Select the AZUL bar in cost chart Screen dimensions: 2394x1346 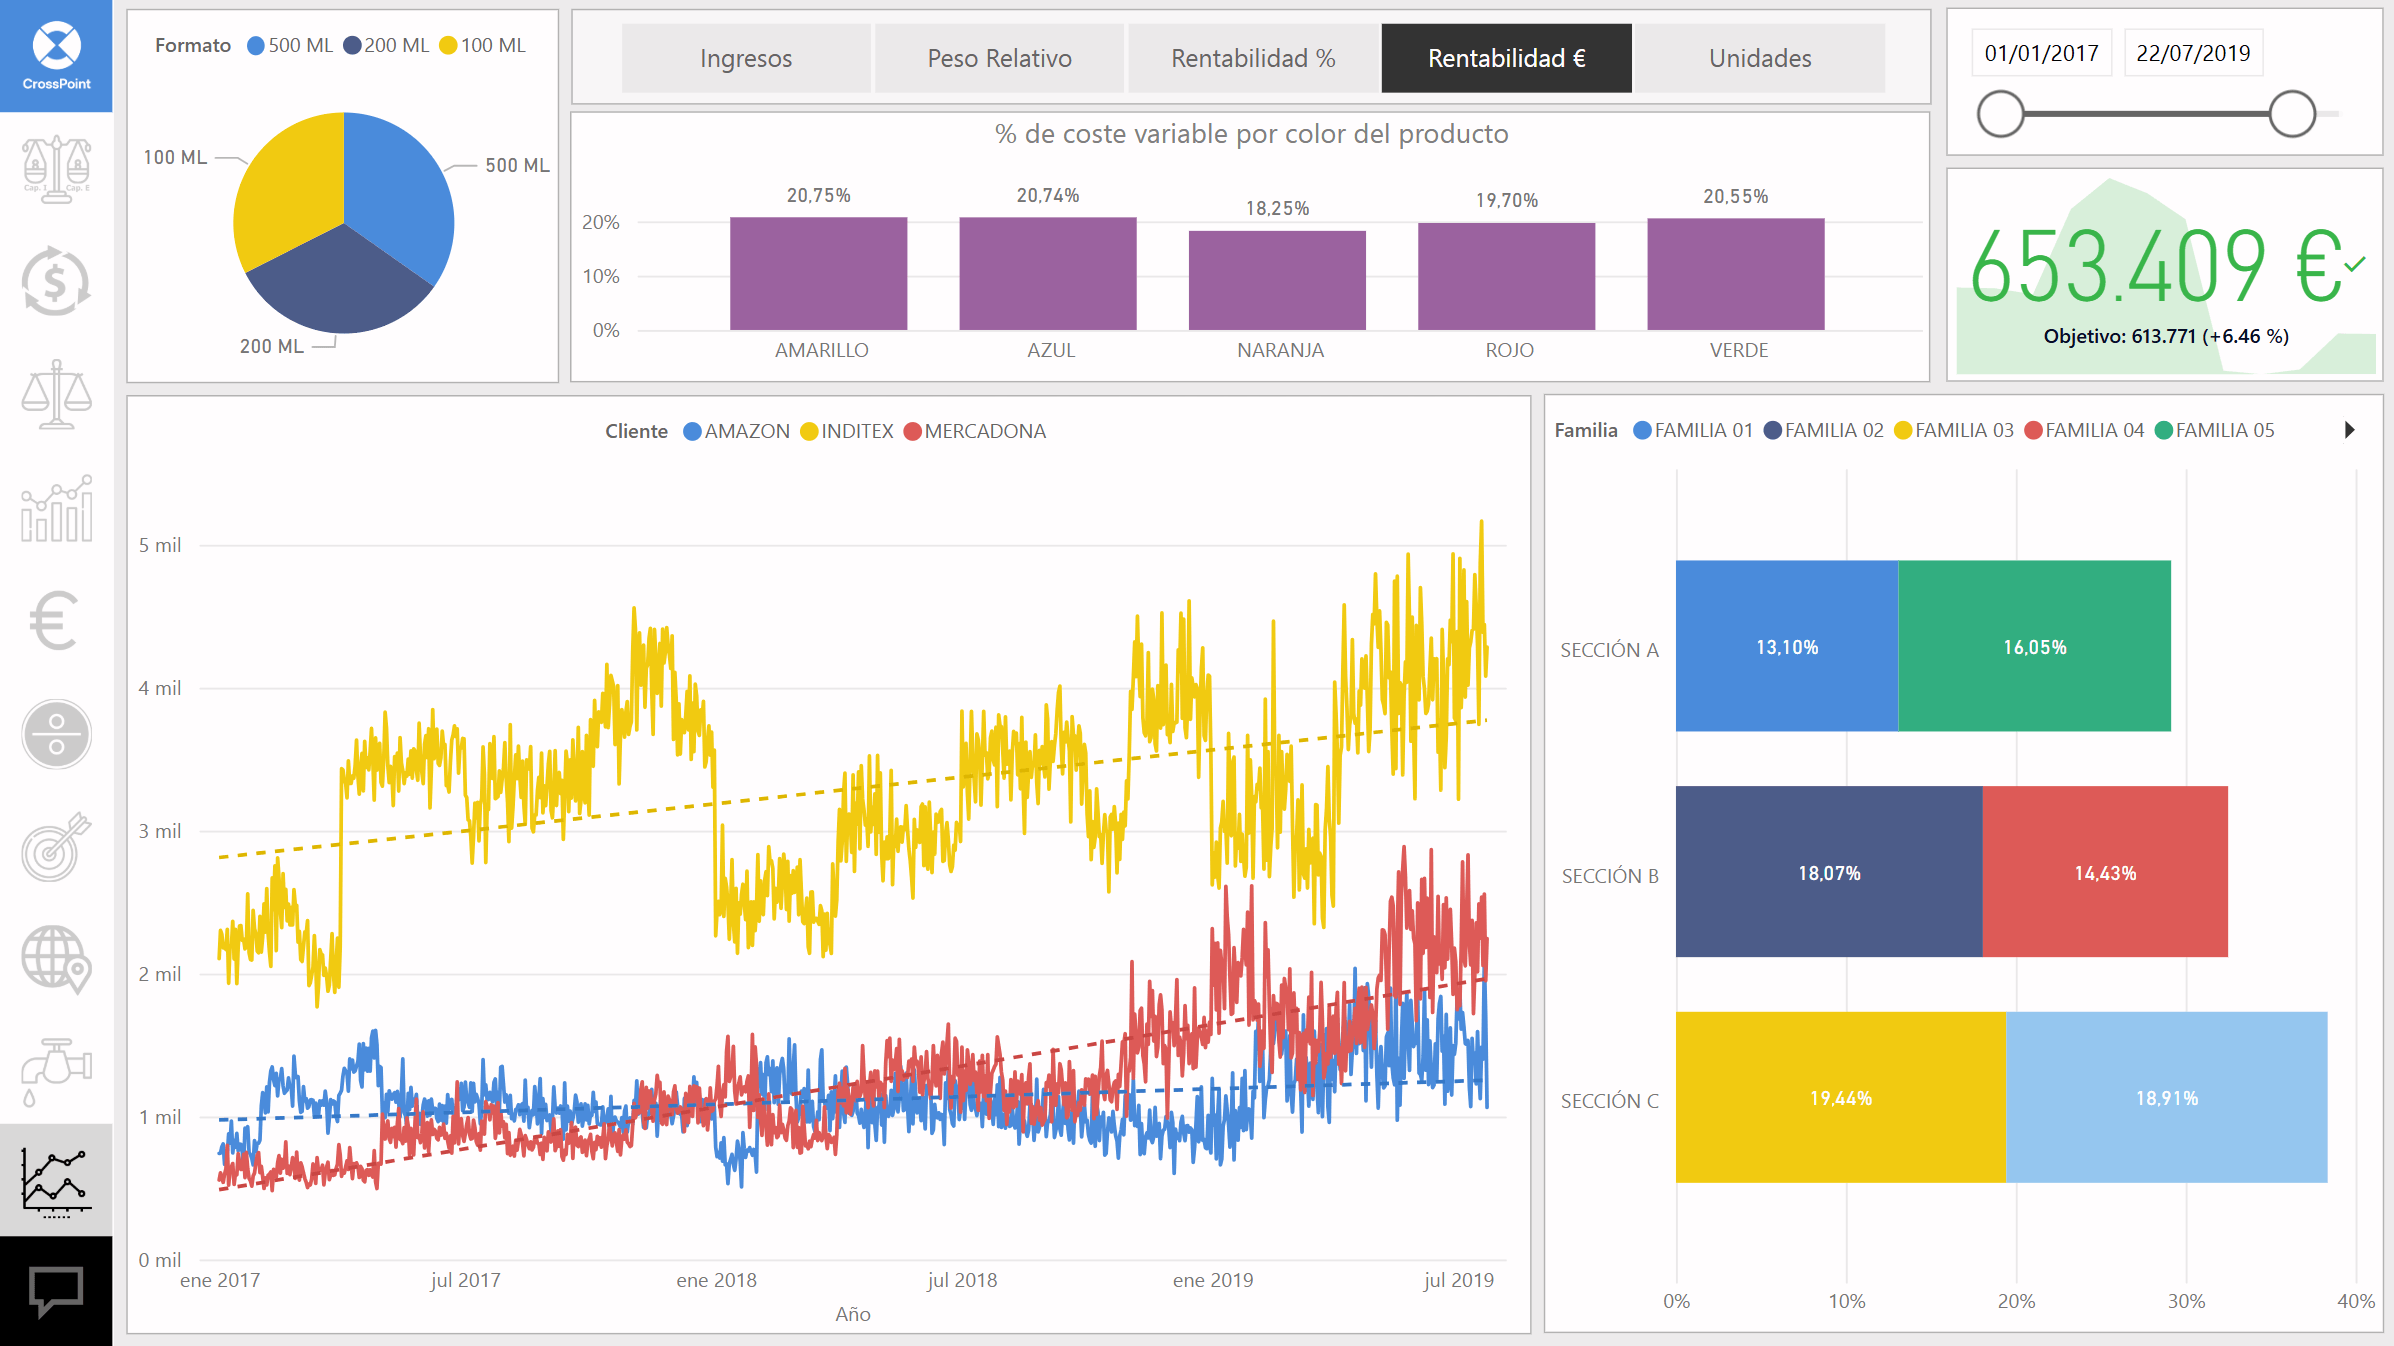[x=1048, y=273]
